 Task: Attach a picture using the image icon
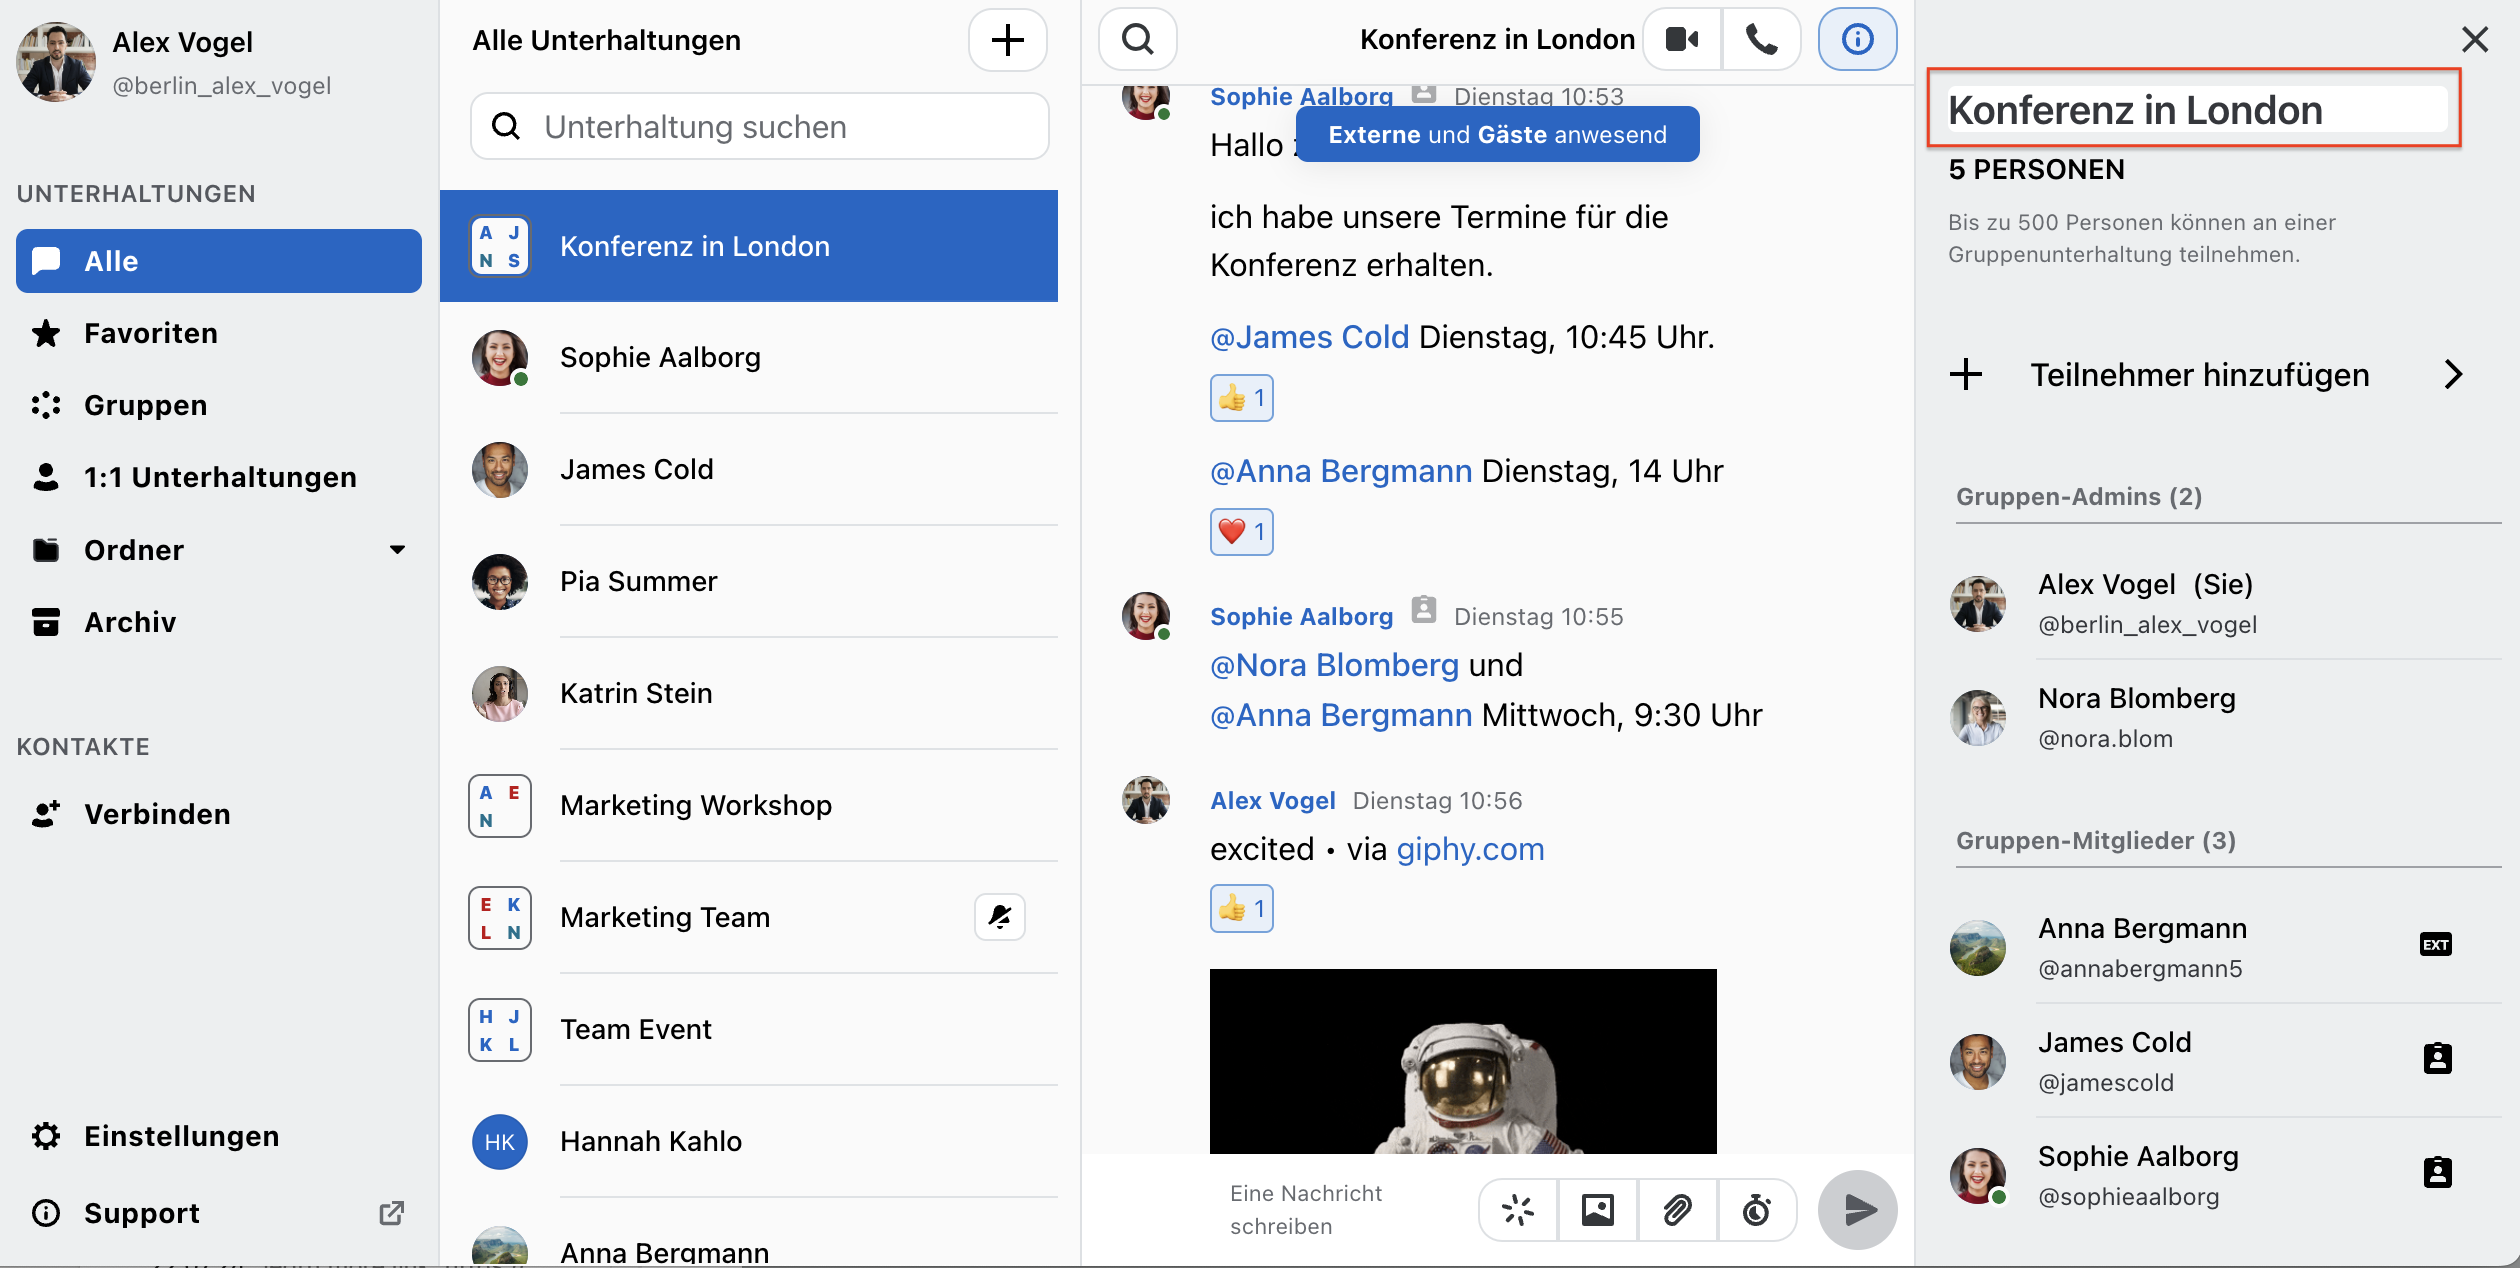1597,1210
